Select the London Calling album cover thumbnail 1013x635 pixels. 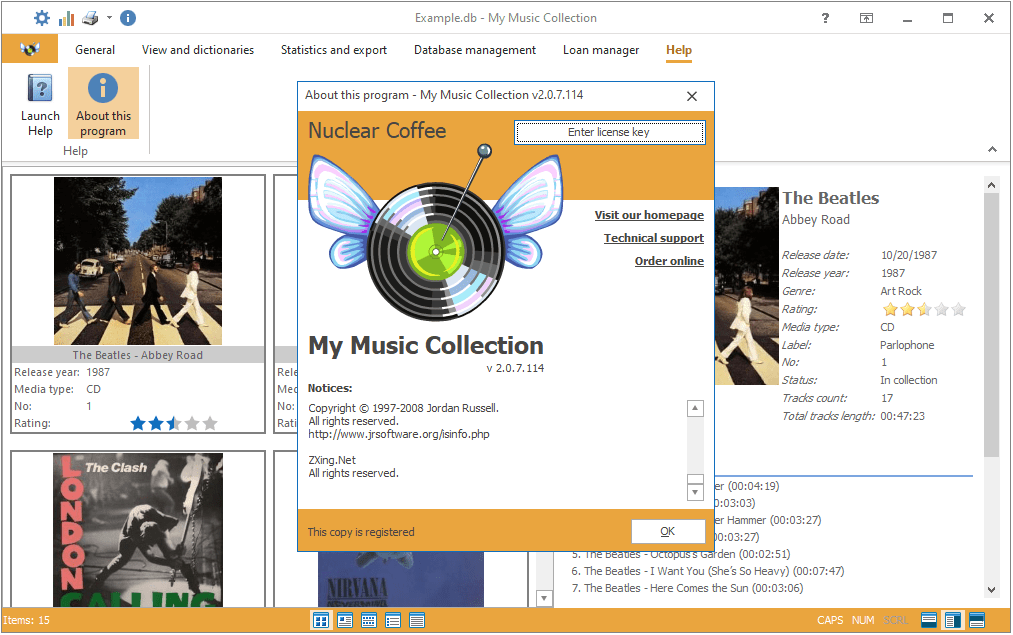[x=138, y=530]
